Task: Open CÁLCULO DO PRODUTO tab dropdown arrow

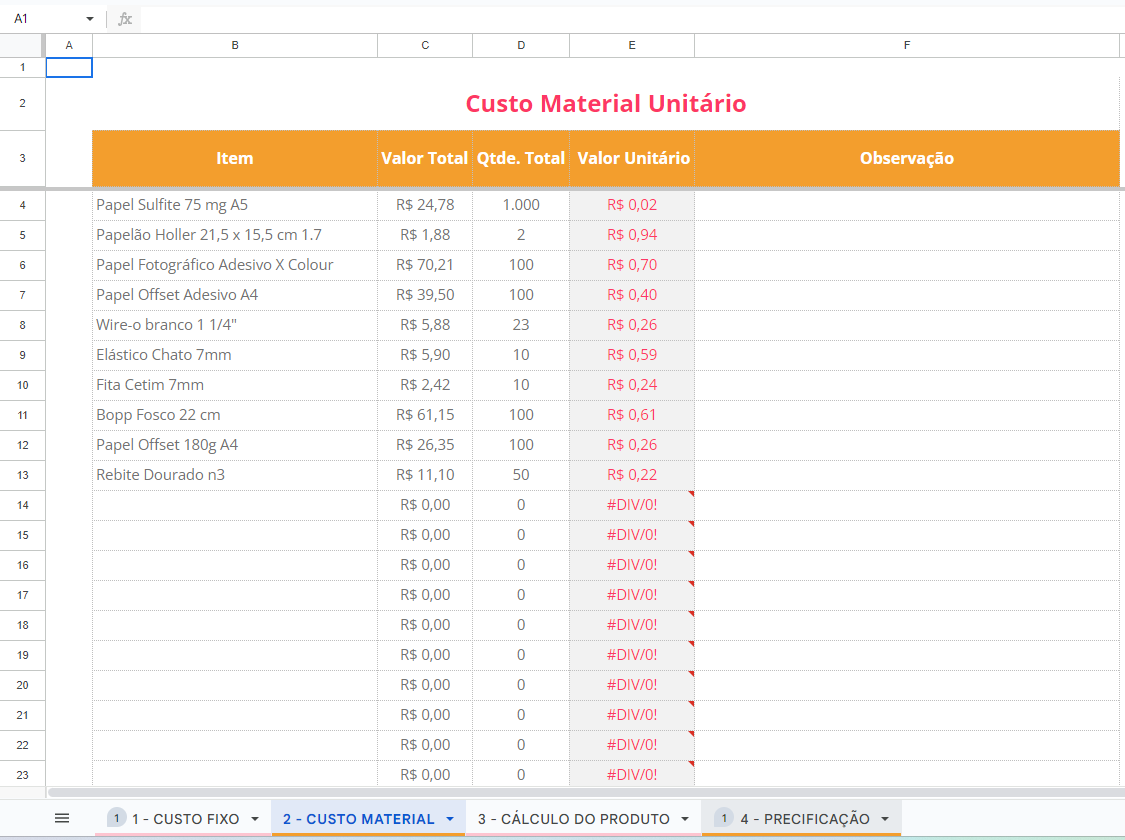Action: [685, 819]
